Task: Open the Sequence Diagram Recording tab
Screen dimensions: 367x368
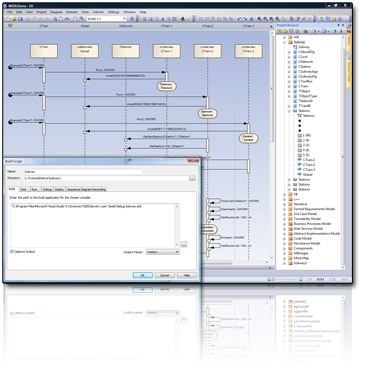Action: coord(86,189)
